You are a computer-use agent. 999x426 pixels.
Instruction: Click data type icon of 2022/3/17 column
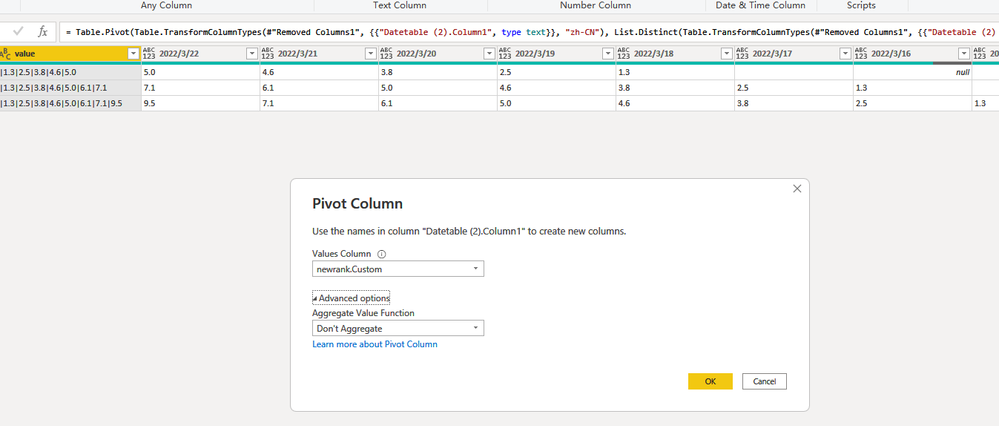[742, 53]
